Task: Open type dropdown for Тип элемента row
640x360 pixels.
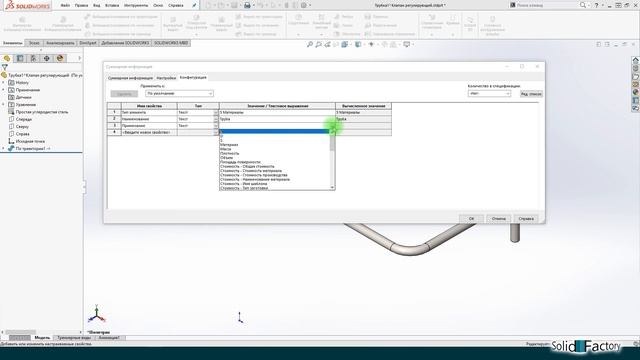Action: 216,113
